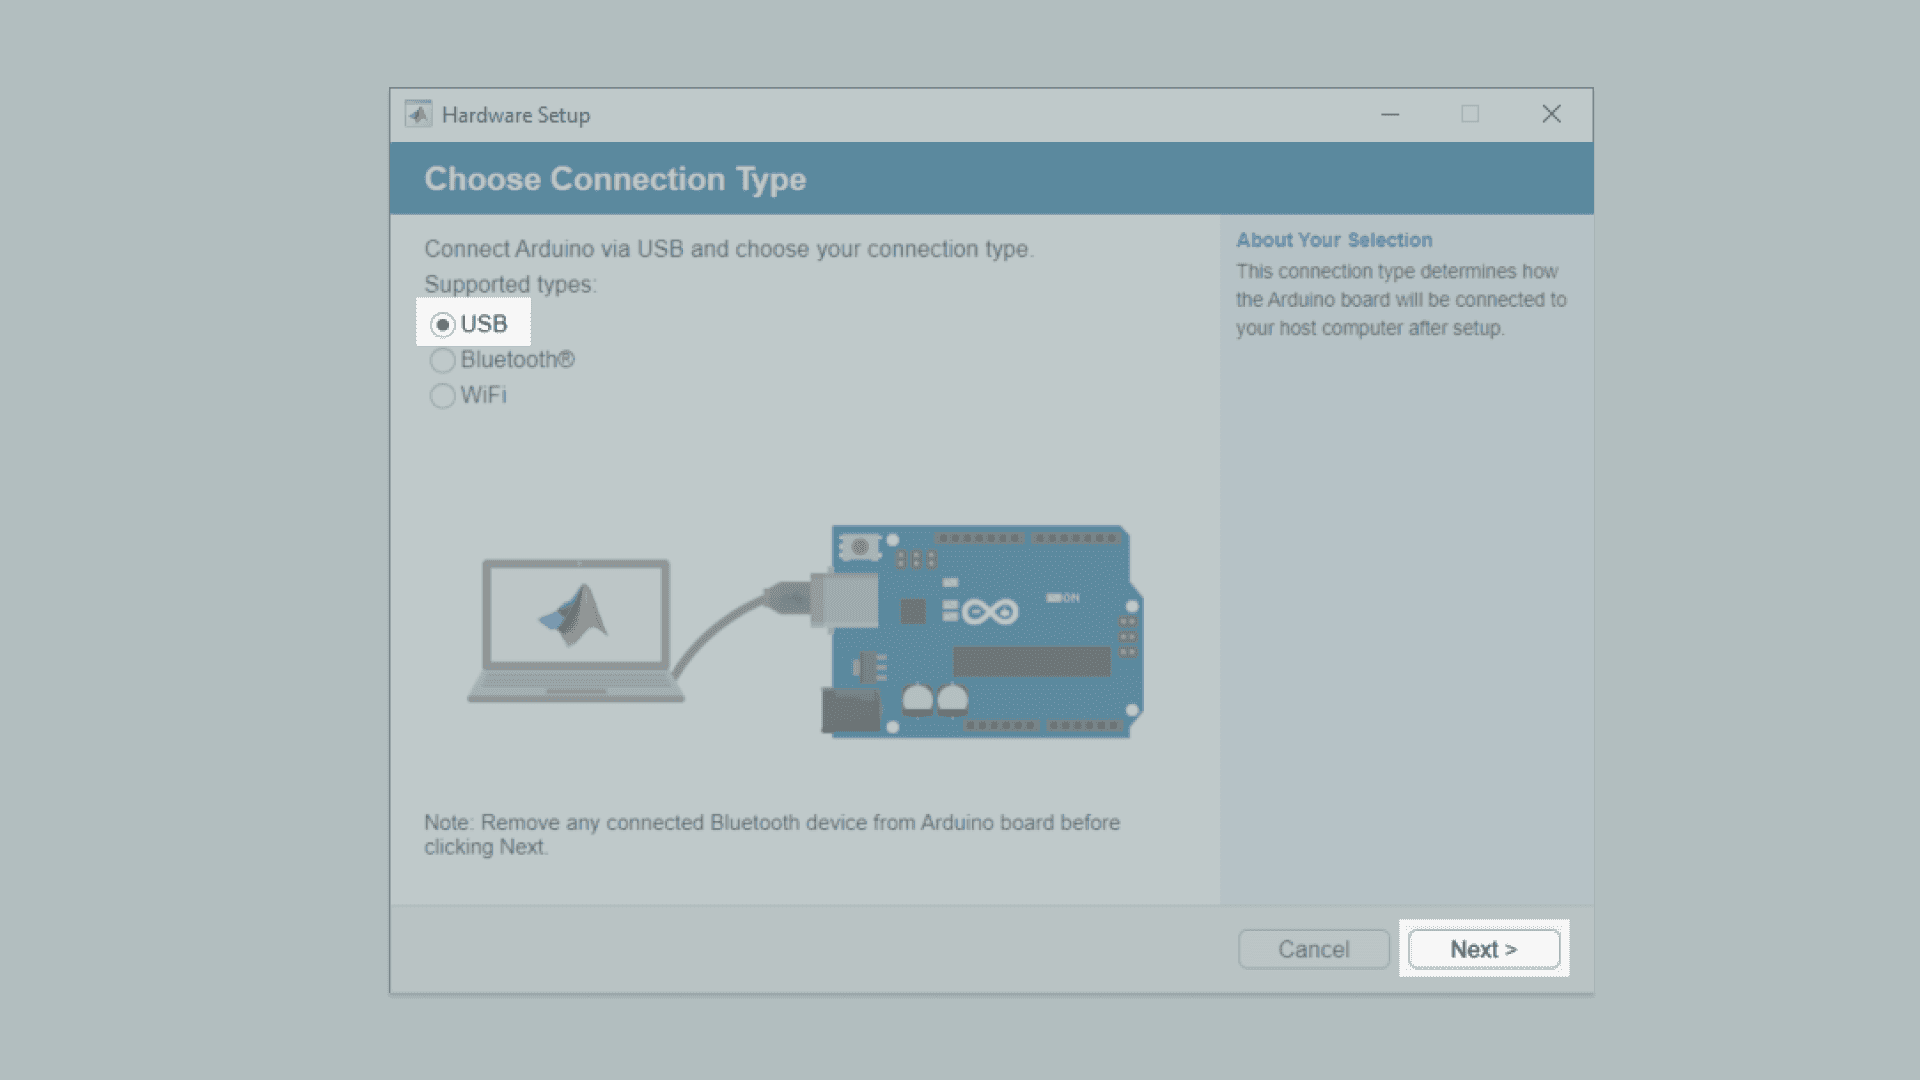Select the USB radio button
This screenshot has height=1080, width=1920.
point(443,325)
